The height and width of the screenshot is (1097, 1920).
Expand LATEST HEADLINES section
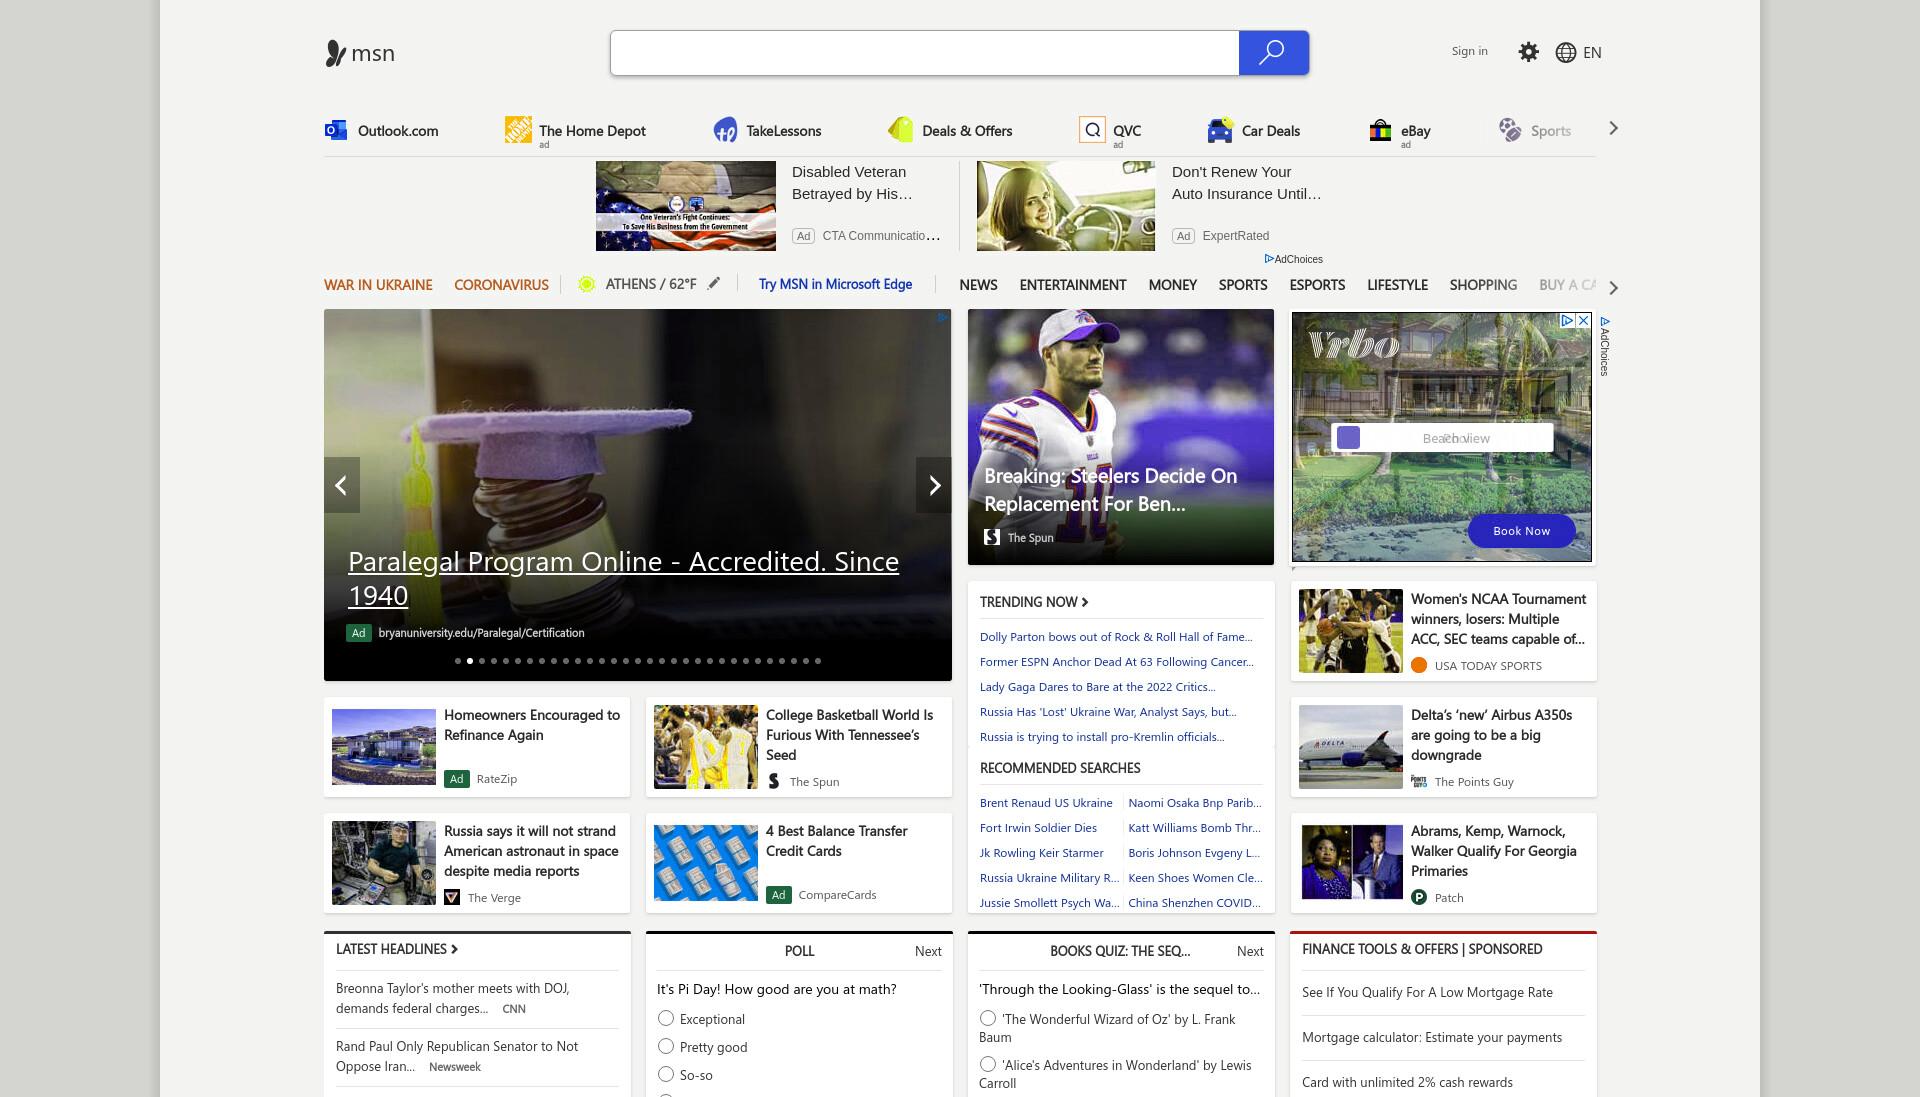[x=397, y=949]
